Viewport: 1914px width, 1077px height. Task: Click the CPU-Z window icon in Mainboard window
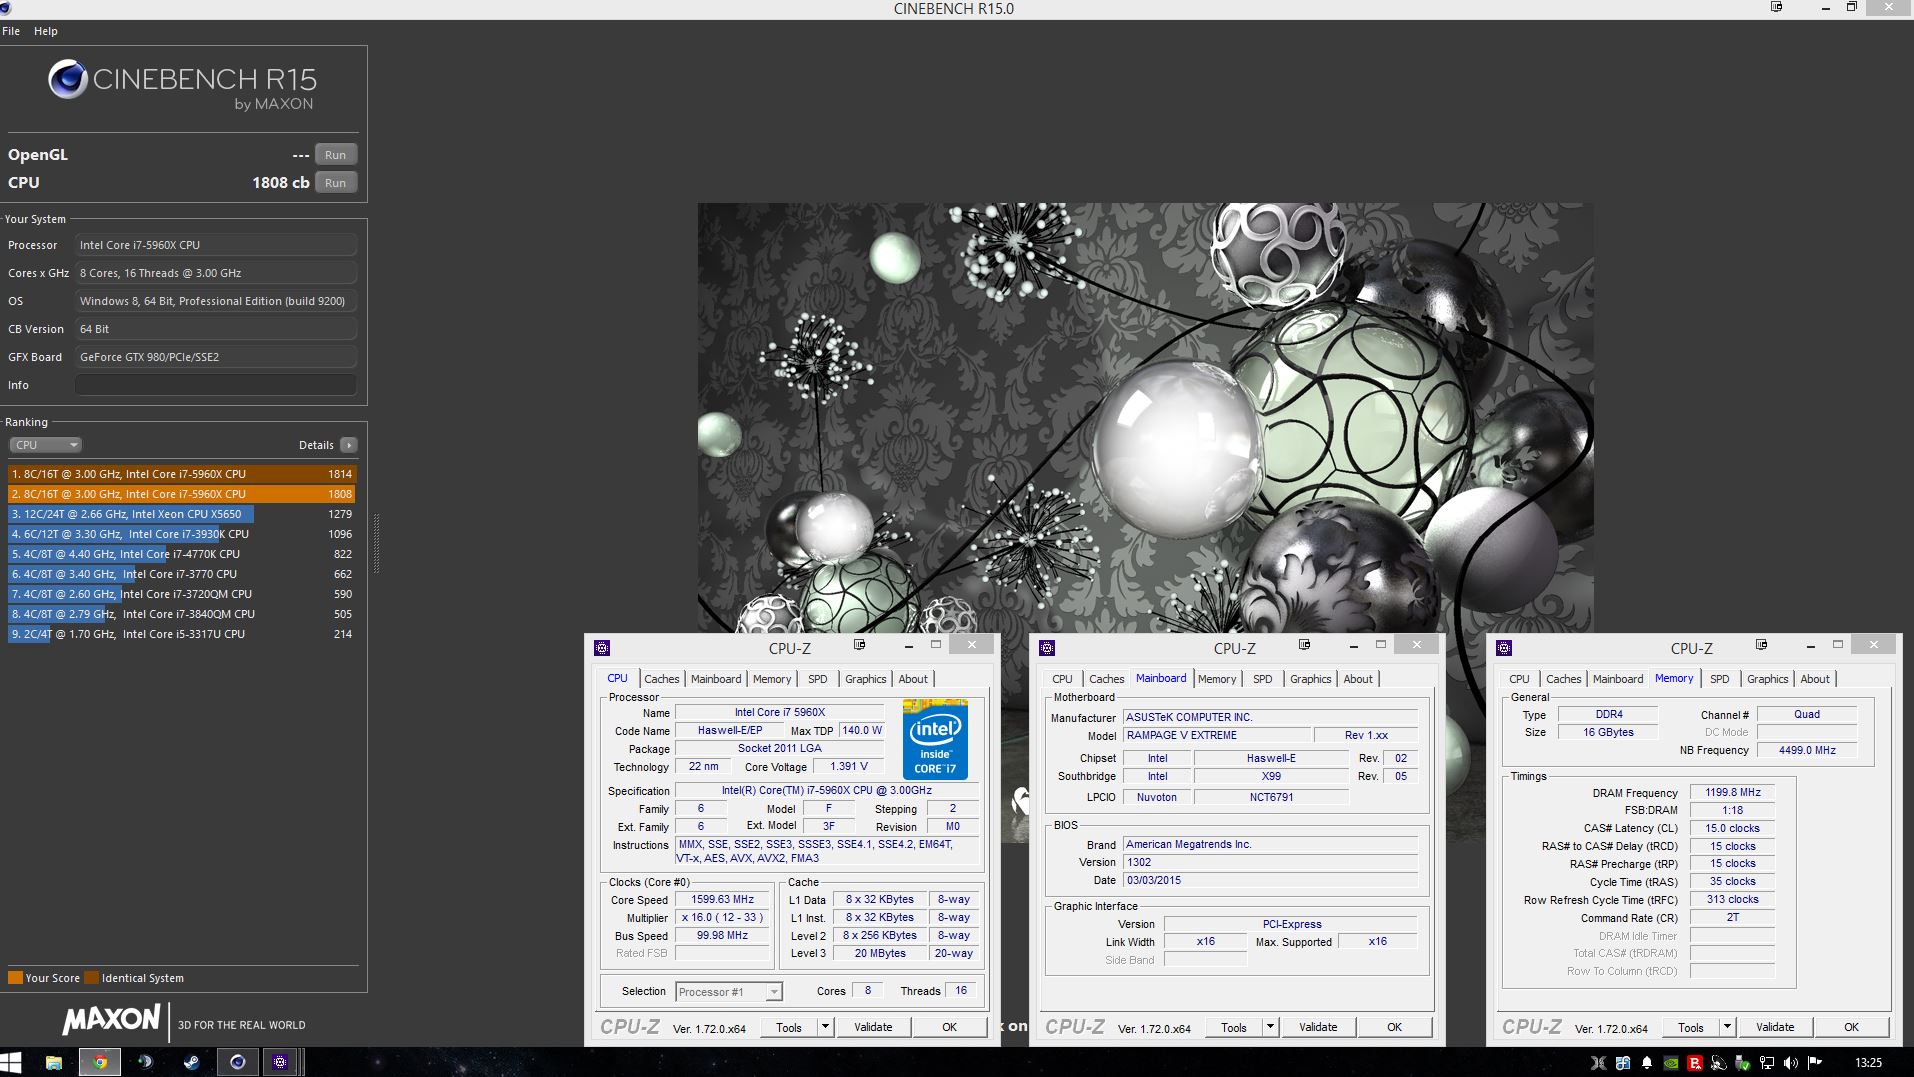point(1047,648)
